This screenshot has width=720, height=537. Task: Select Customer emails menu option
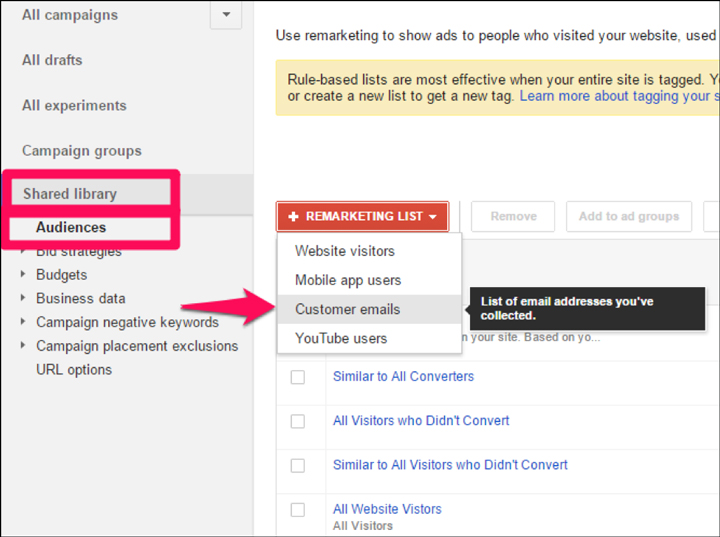coord(347,309)
